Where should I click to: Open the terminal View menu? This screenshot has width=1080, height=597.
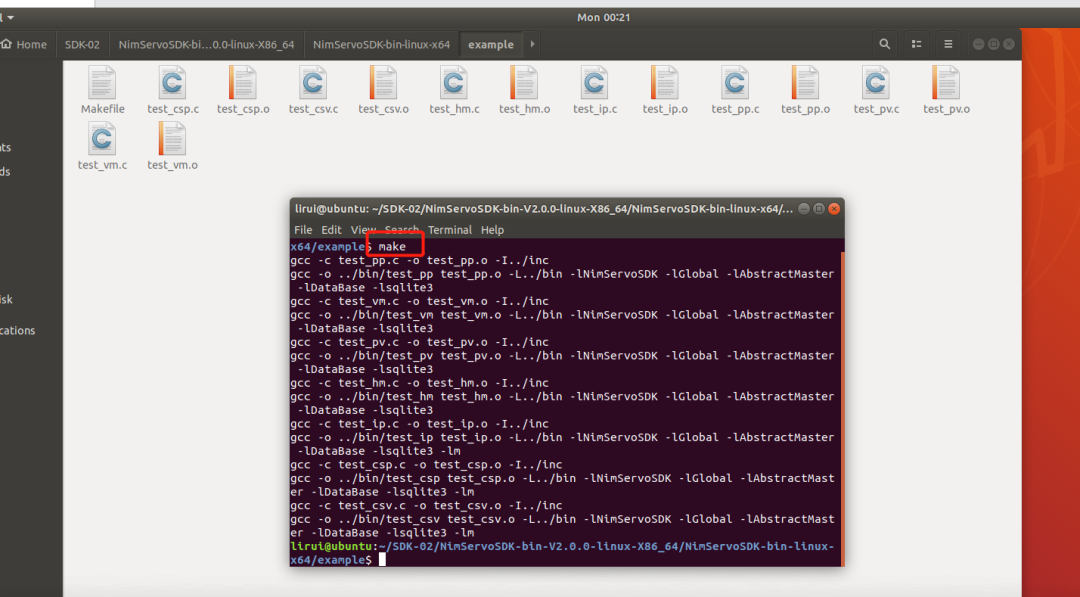click(x=363, y=230)
